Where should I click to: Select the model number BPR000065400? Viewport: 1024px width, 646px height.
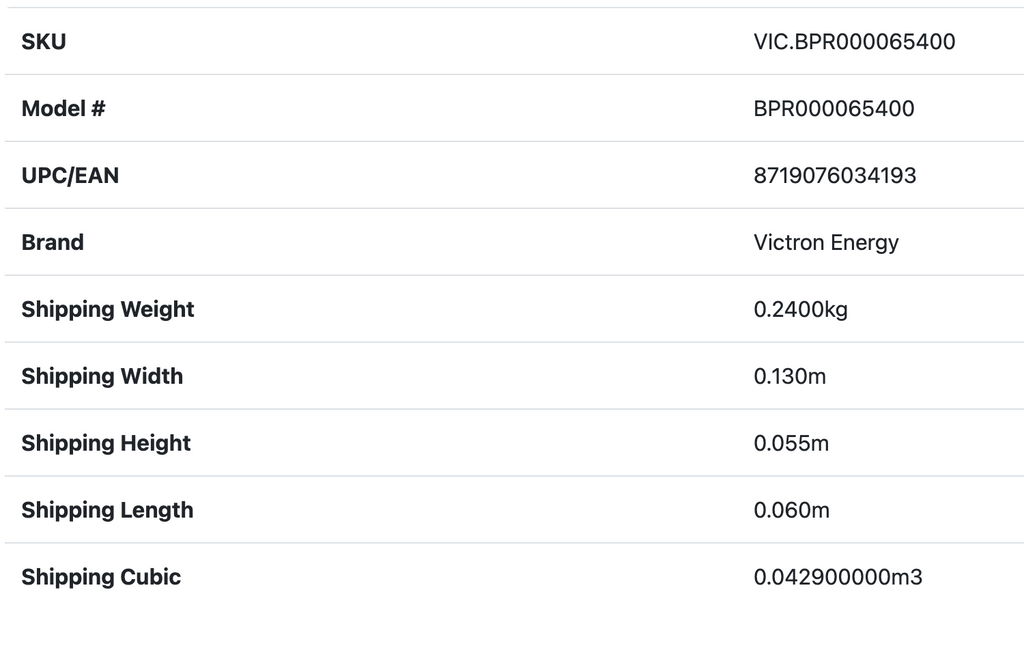click(833, 109)
